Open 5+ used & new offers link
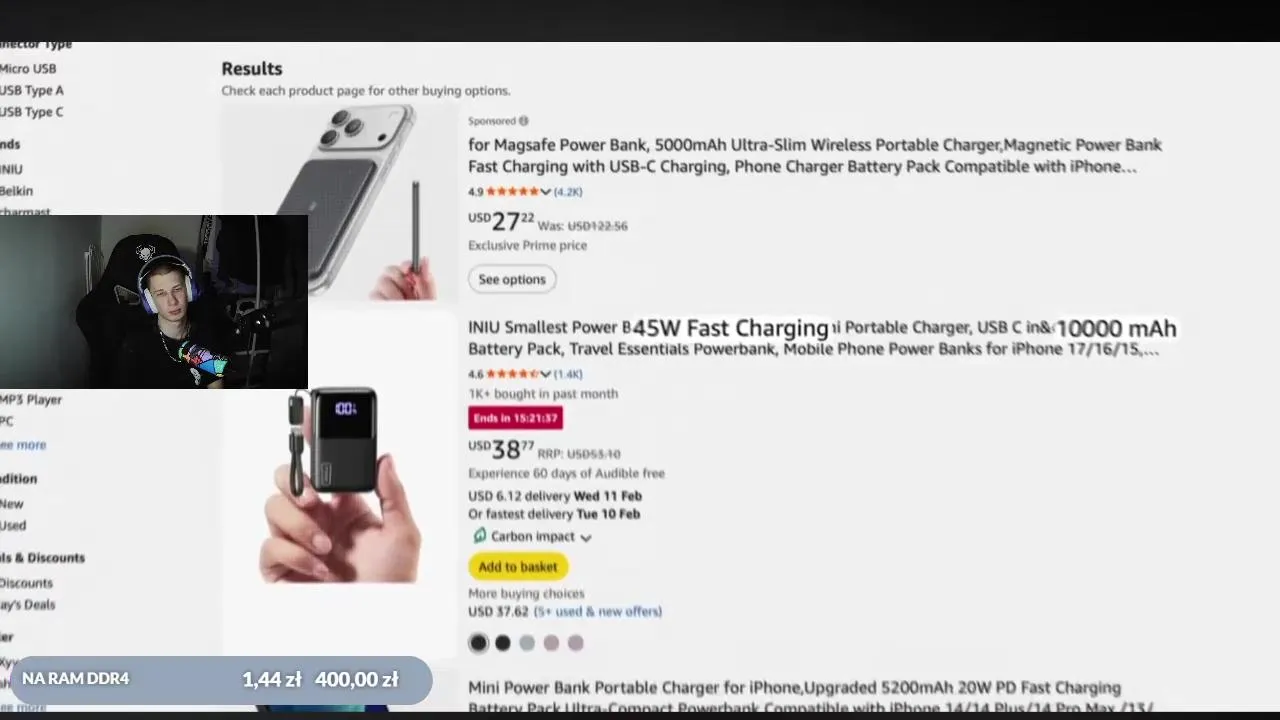Image resolution: width=1280 pixels, height=720 pixels. coord(598,611)
